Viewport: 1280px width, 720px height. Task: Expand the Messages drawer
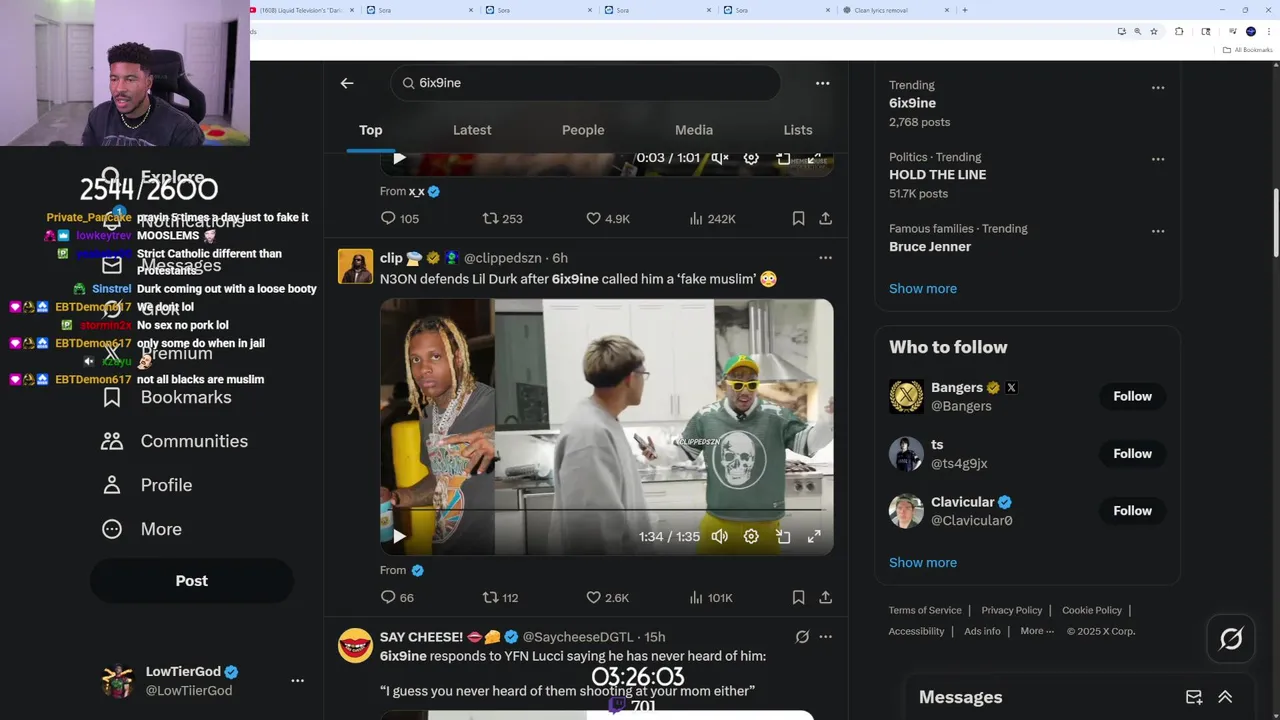click(x=1225, y=697)
